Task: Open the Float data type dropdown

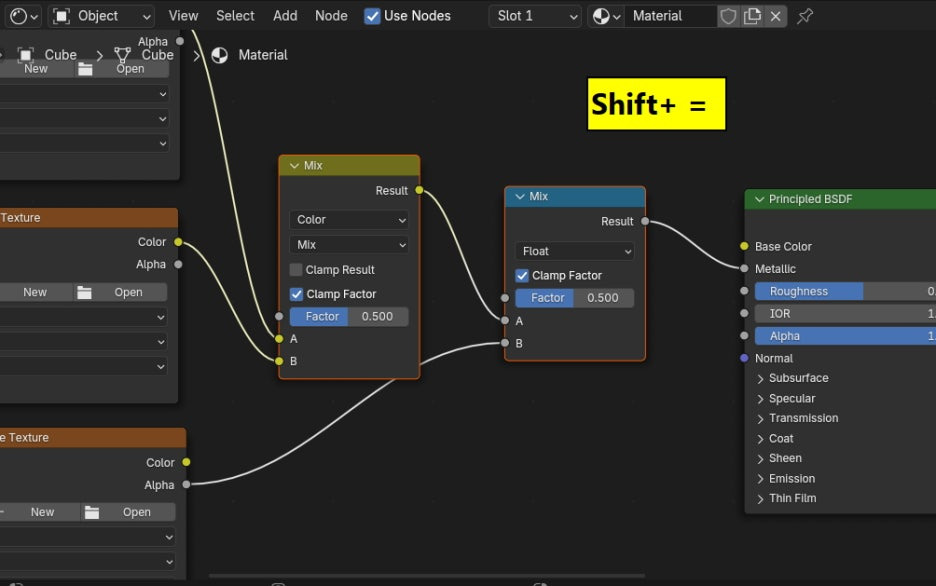Action: tap(574, 251)
